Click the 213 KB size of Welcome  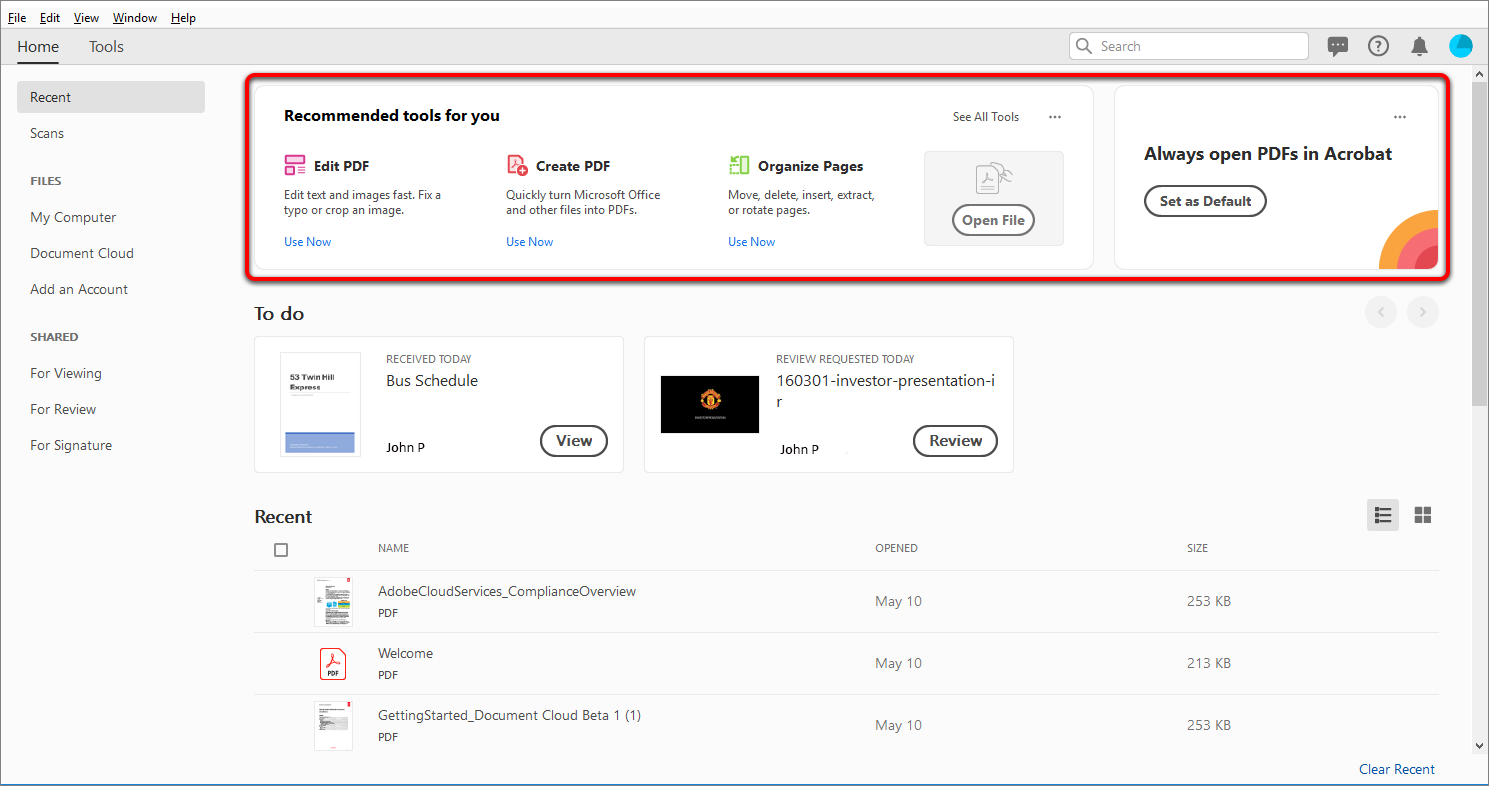pyautogui.click(x=1209, y=663)
